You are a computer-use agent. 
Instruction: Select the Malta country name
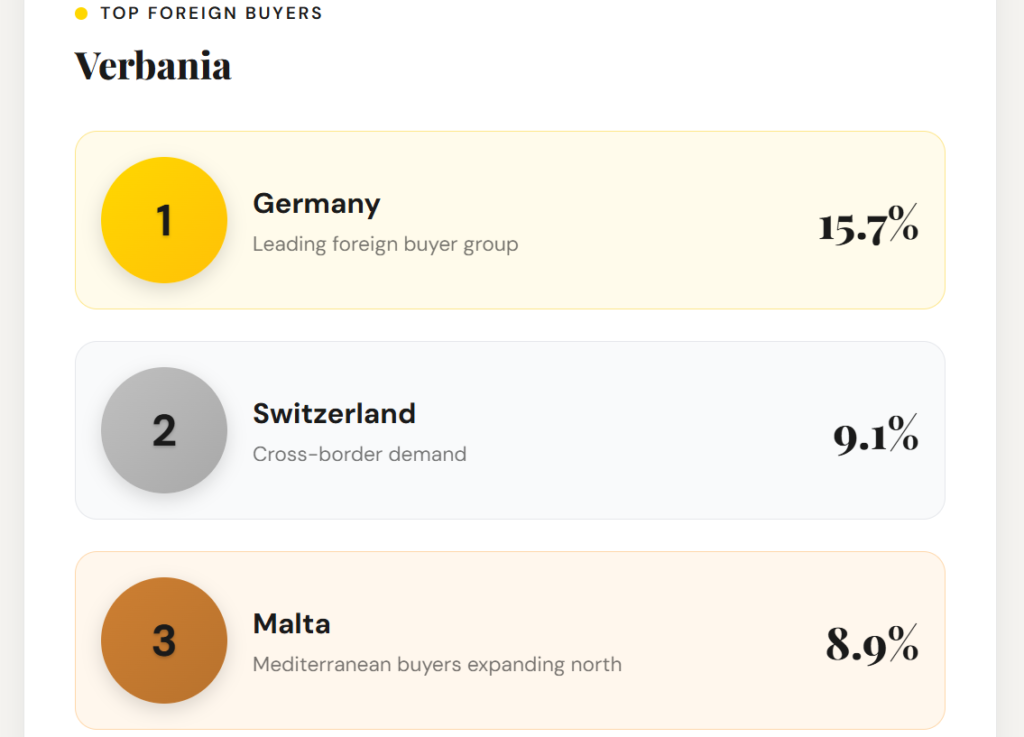click(x=291, y=624)
